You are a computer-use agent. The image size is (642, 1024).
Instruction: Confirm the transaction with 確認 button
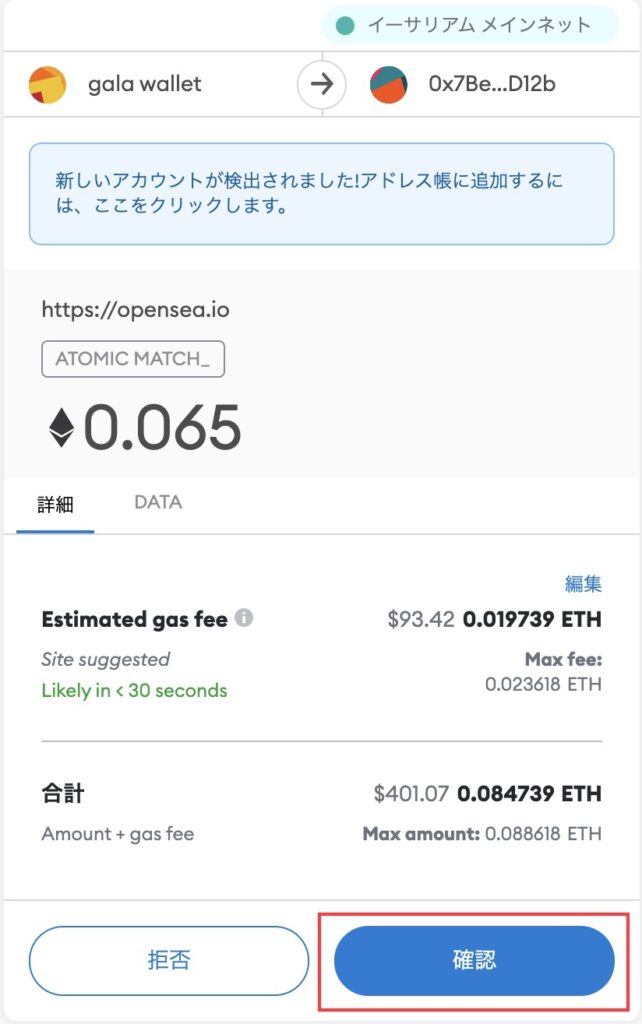pos(474,960)
